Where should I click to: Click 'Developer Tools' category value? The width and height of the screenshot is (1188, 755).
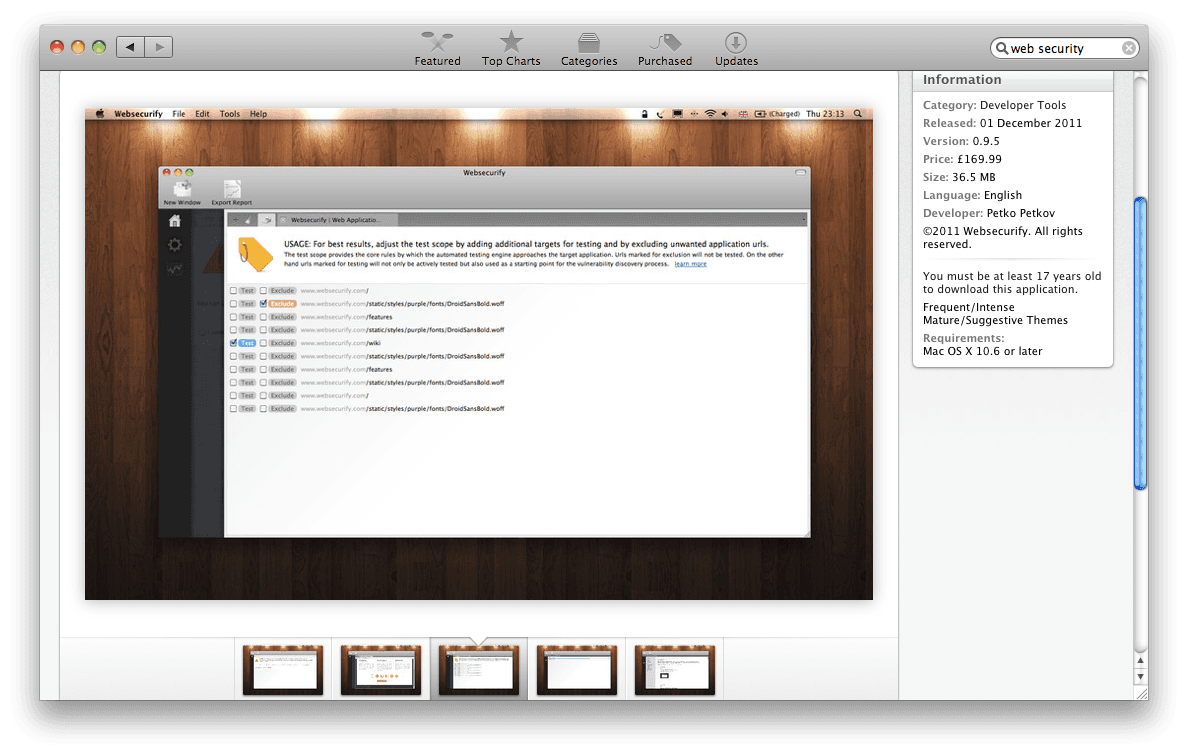[x=1023, y=105]
